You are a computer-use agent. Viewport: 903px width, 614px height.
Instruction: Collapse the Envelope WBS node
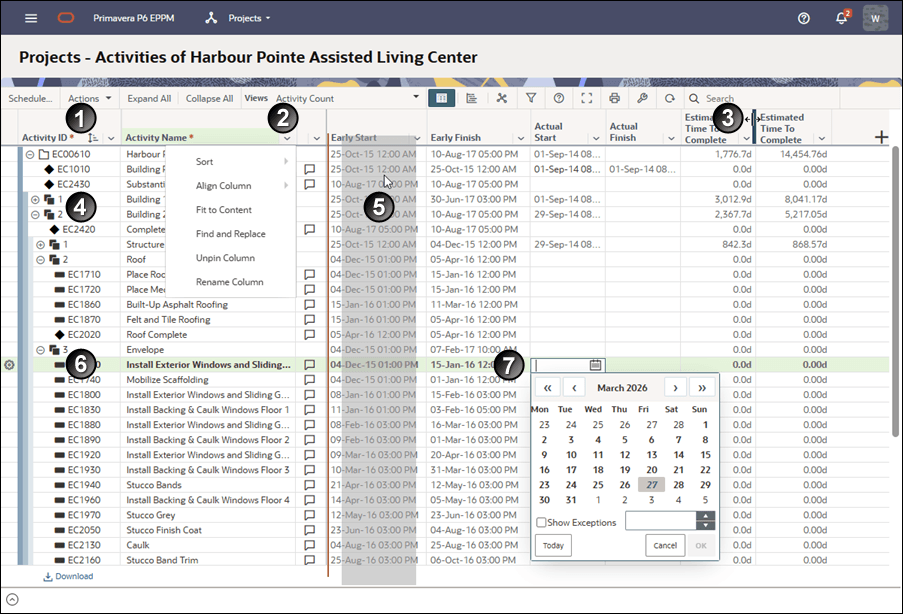point(40,350)
